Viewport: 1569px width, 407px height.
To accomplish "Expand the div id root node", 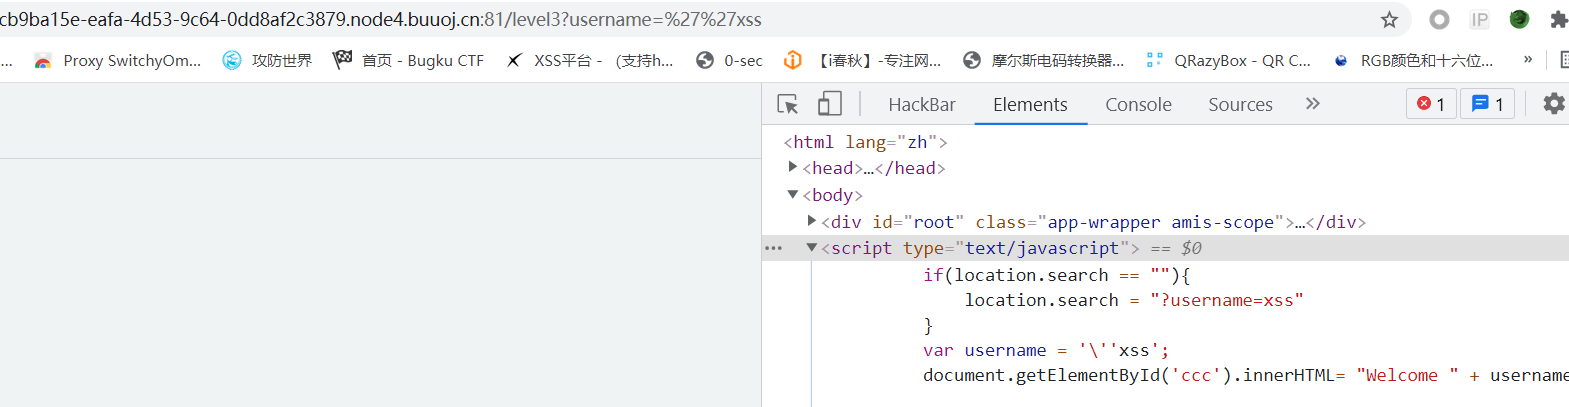I will (x=812, y=221).
